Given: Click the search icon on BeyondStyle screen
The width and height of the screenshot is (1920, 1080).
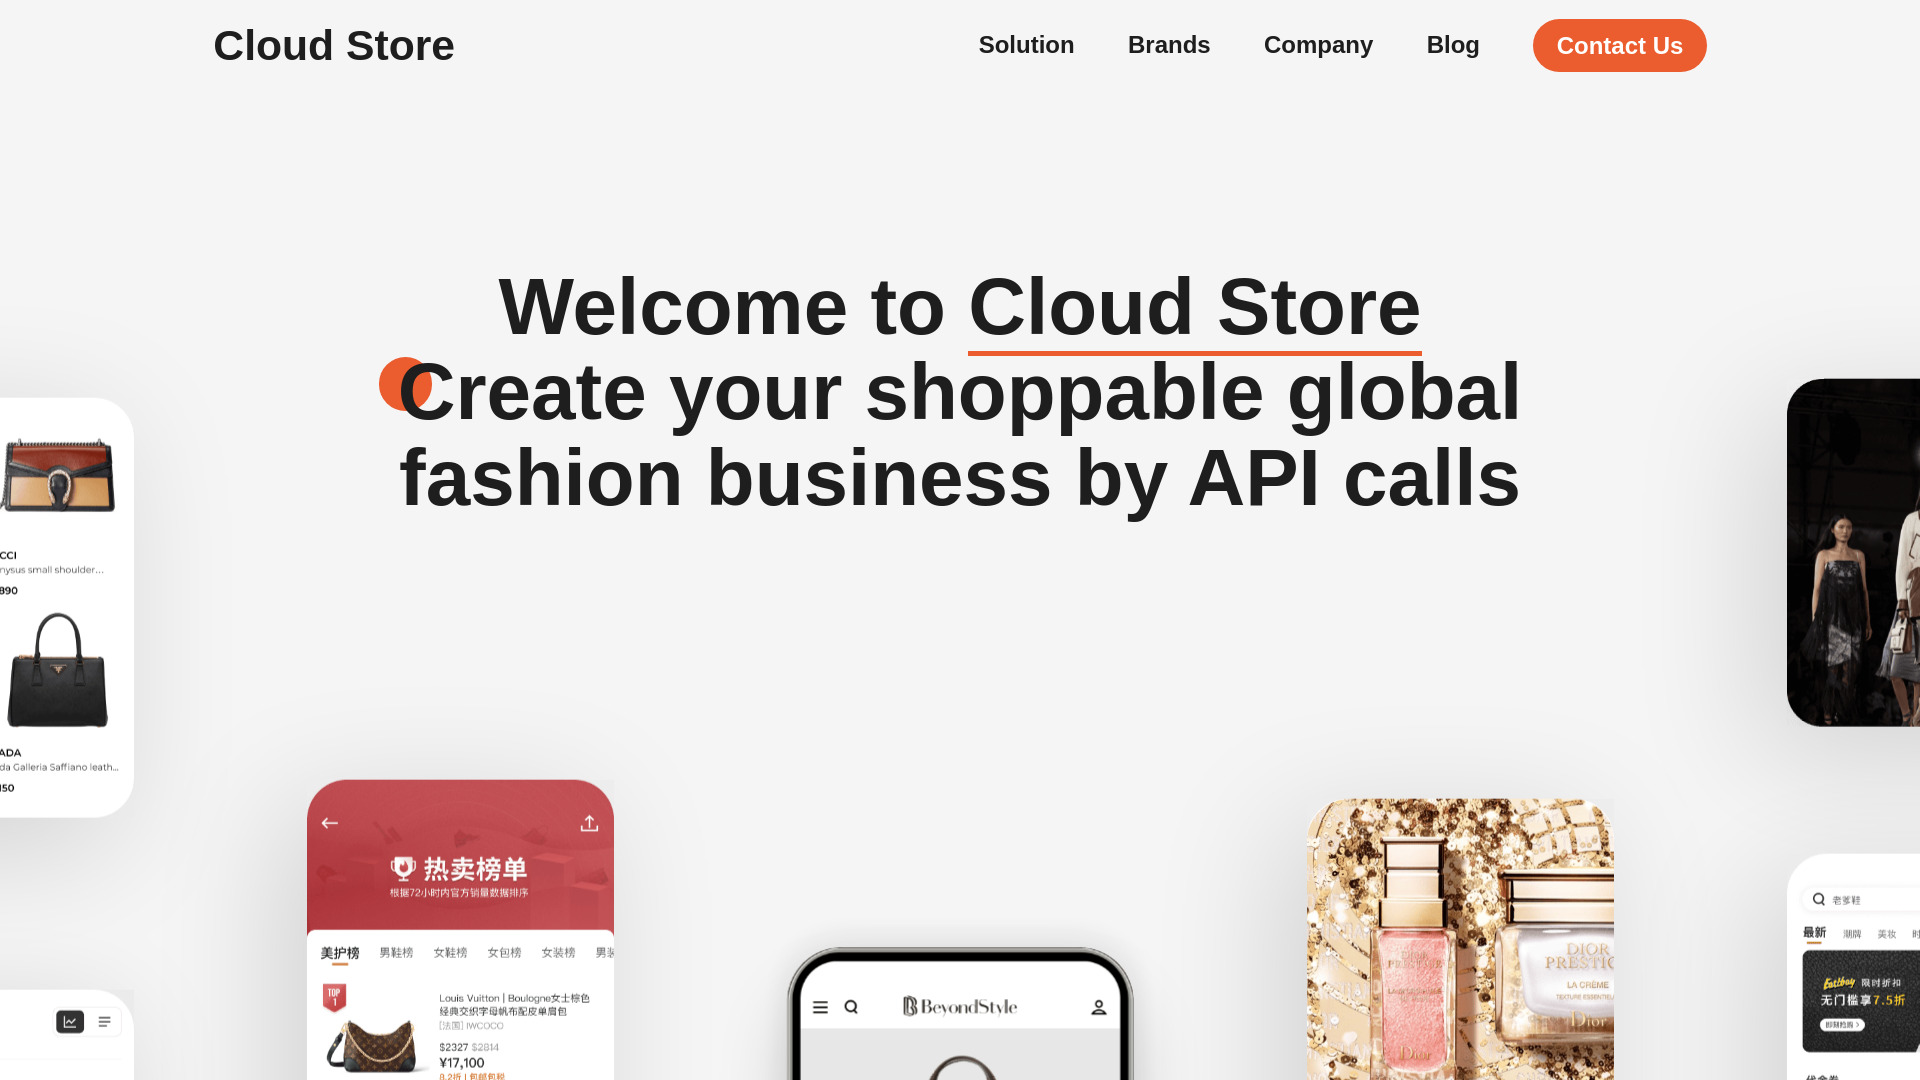Looking at the screenshot, I should pyautogui.click(x=851, y=1006).
